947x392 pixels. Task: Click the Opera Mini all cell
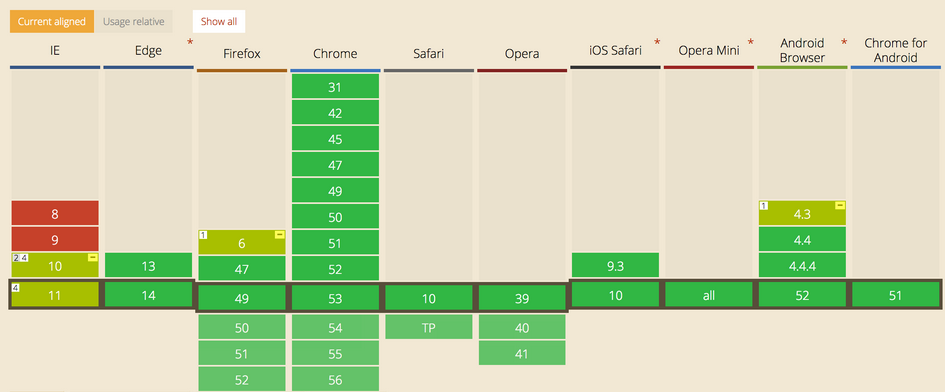pos(709,295)
